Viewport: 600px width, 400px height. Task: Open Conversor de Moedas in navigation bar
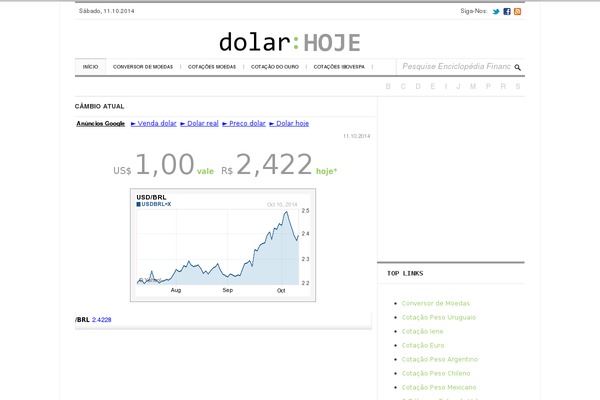tap(143, 67)
